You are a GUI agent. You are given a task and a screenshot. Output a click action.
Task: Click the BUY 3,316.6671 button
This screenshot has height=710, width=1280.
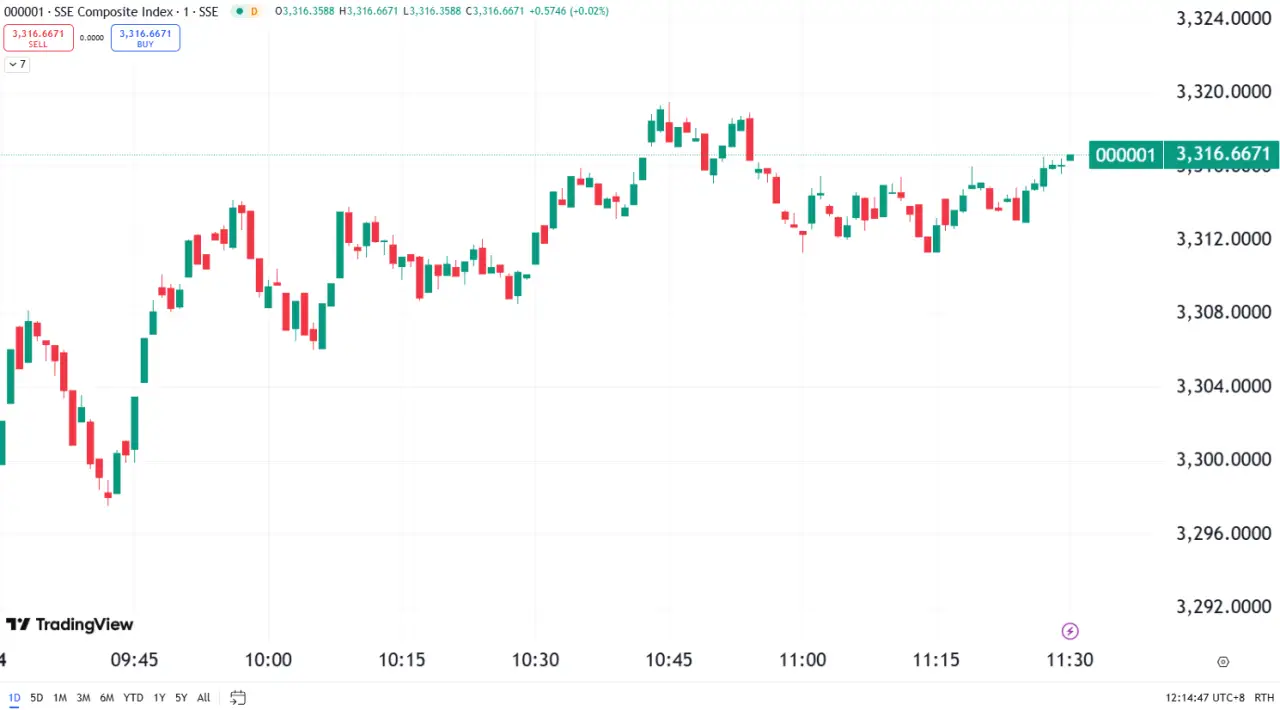coord(145,38)
